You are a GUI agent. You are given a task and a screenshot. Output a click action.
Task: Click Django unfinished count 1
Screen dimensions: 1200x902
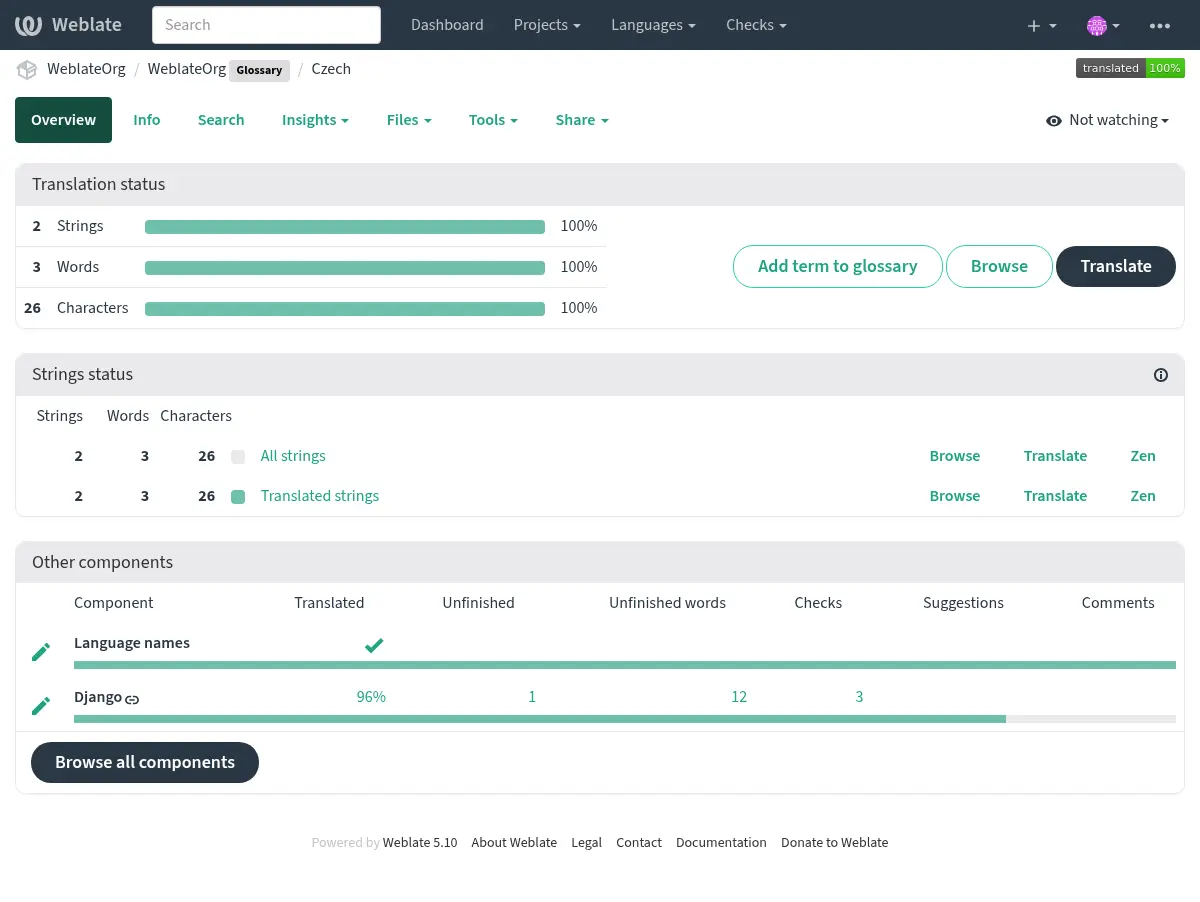click(x=532, y=697)
